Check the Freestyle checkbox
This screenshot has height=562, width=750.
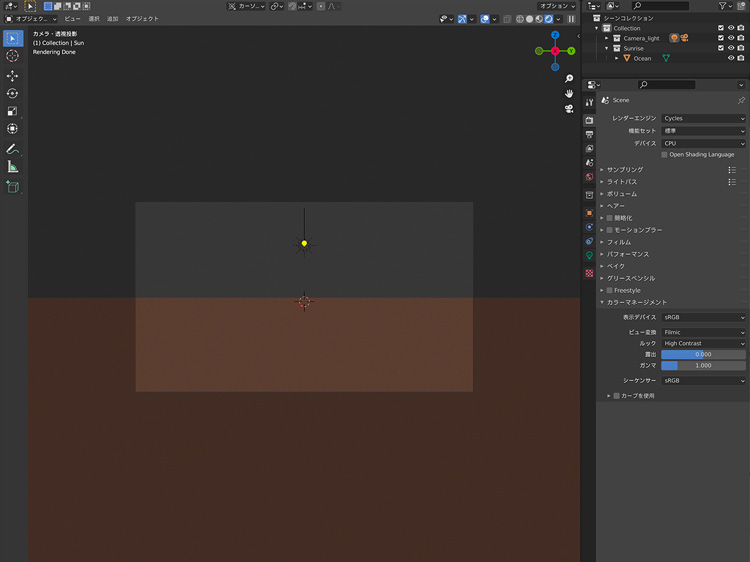click(610, 290)
